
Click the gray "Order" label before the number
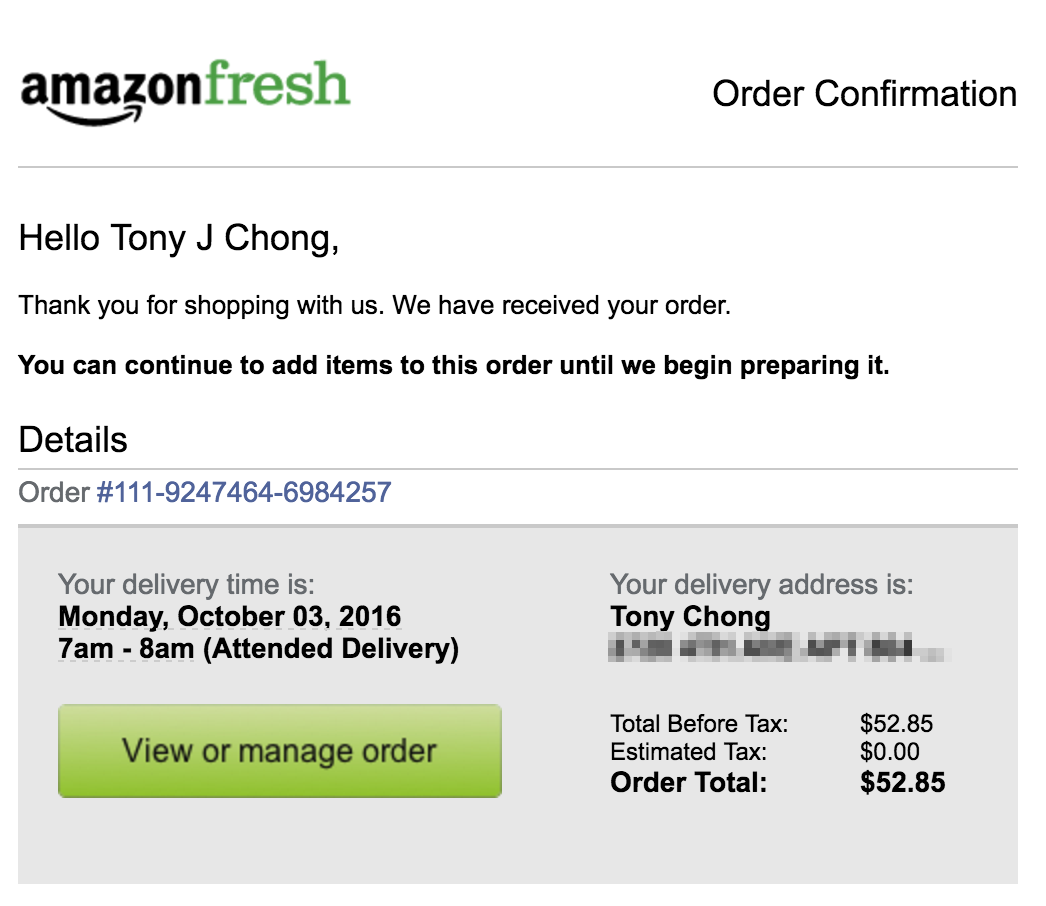53,492
